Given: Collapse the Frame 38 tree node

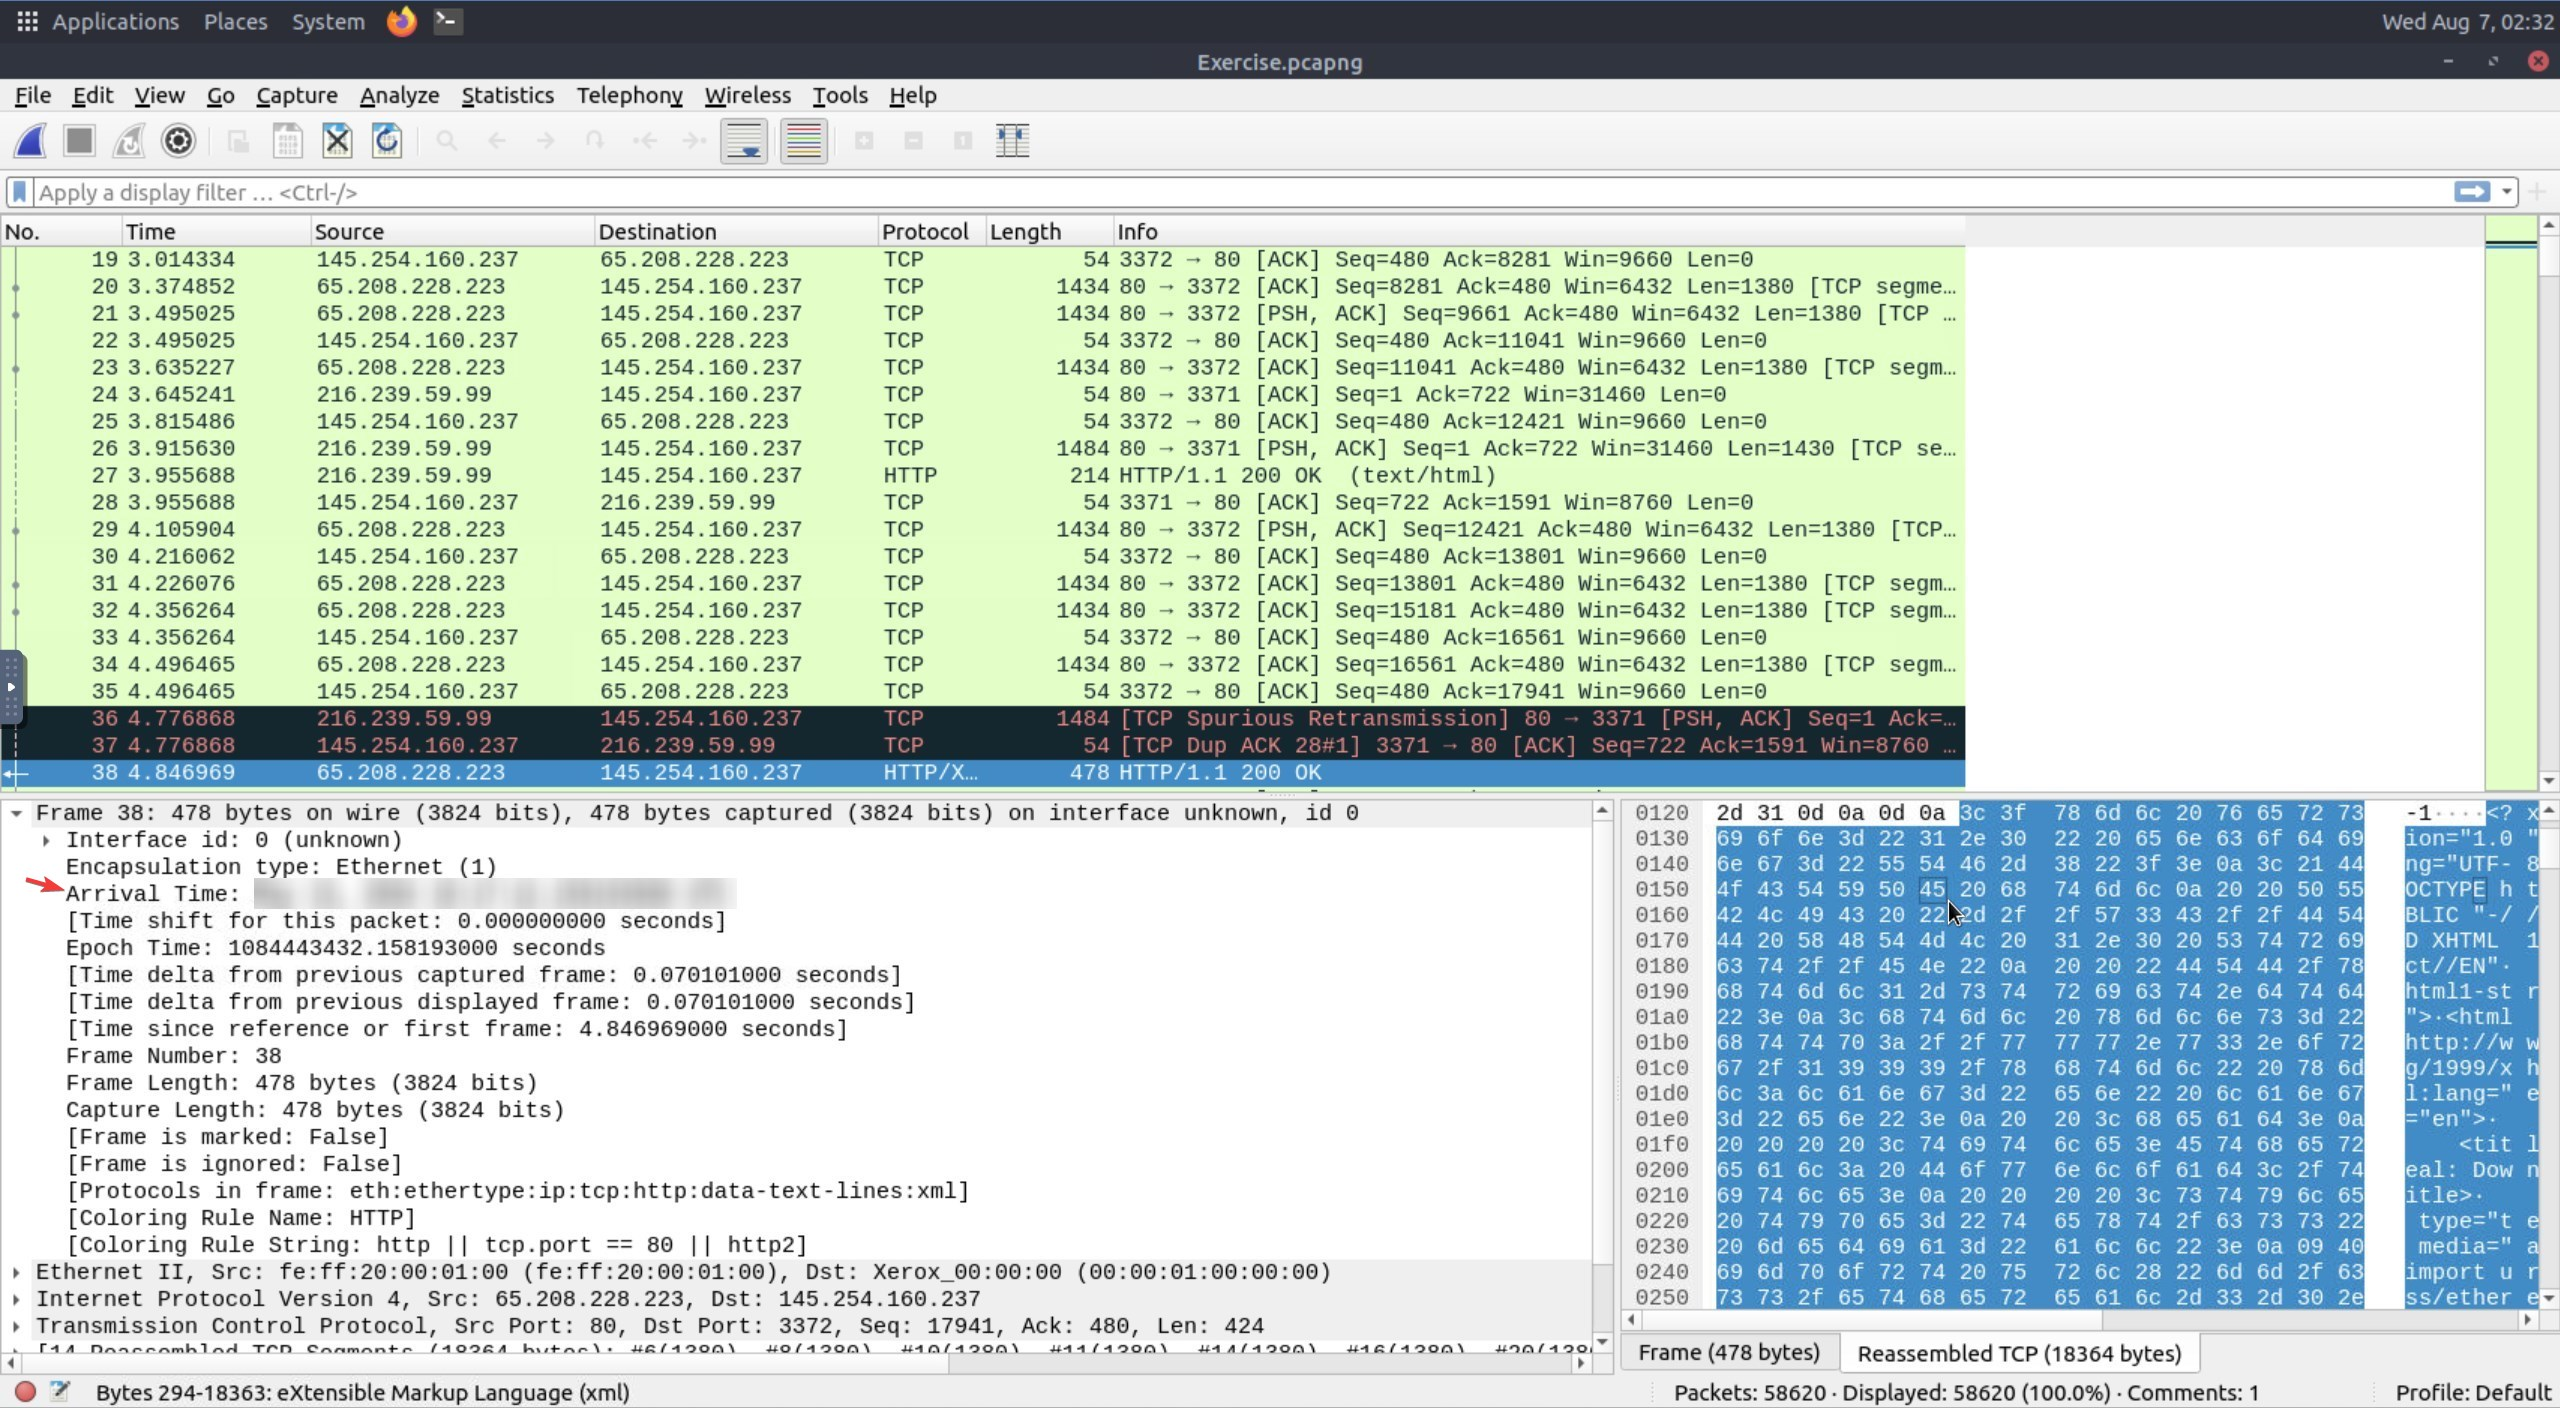Looking at the screenshot, I should [x=17, y=813].
